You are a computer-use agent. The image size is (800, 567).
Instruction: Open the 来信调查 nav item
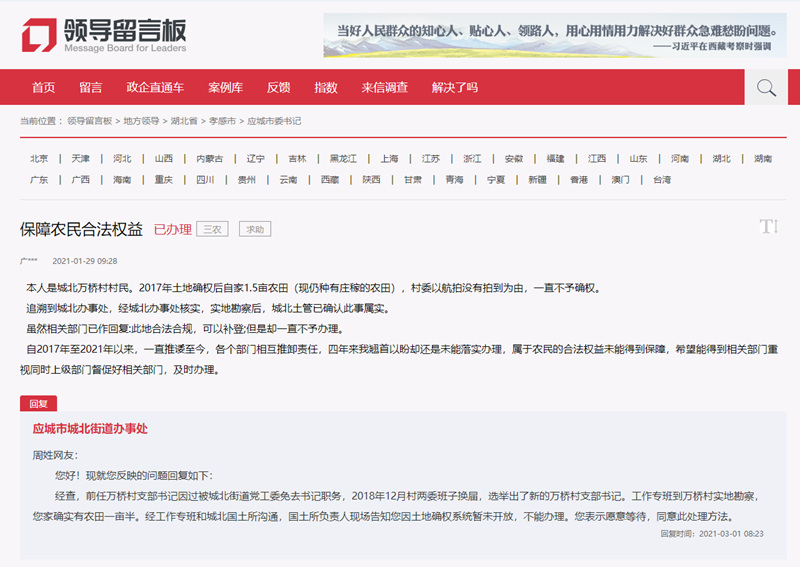[384, 87]
